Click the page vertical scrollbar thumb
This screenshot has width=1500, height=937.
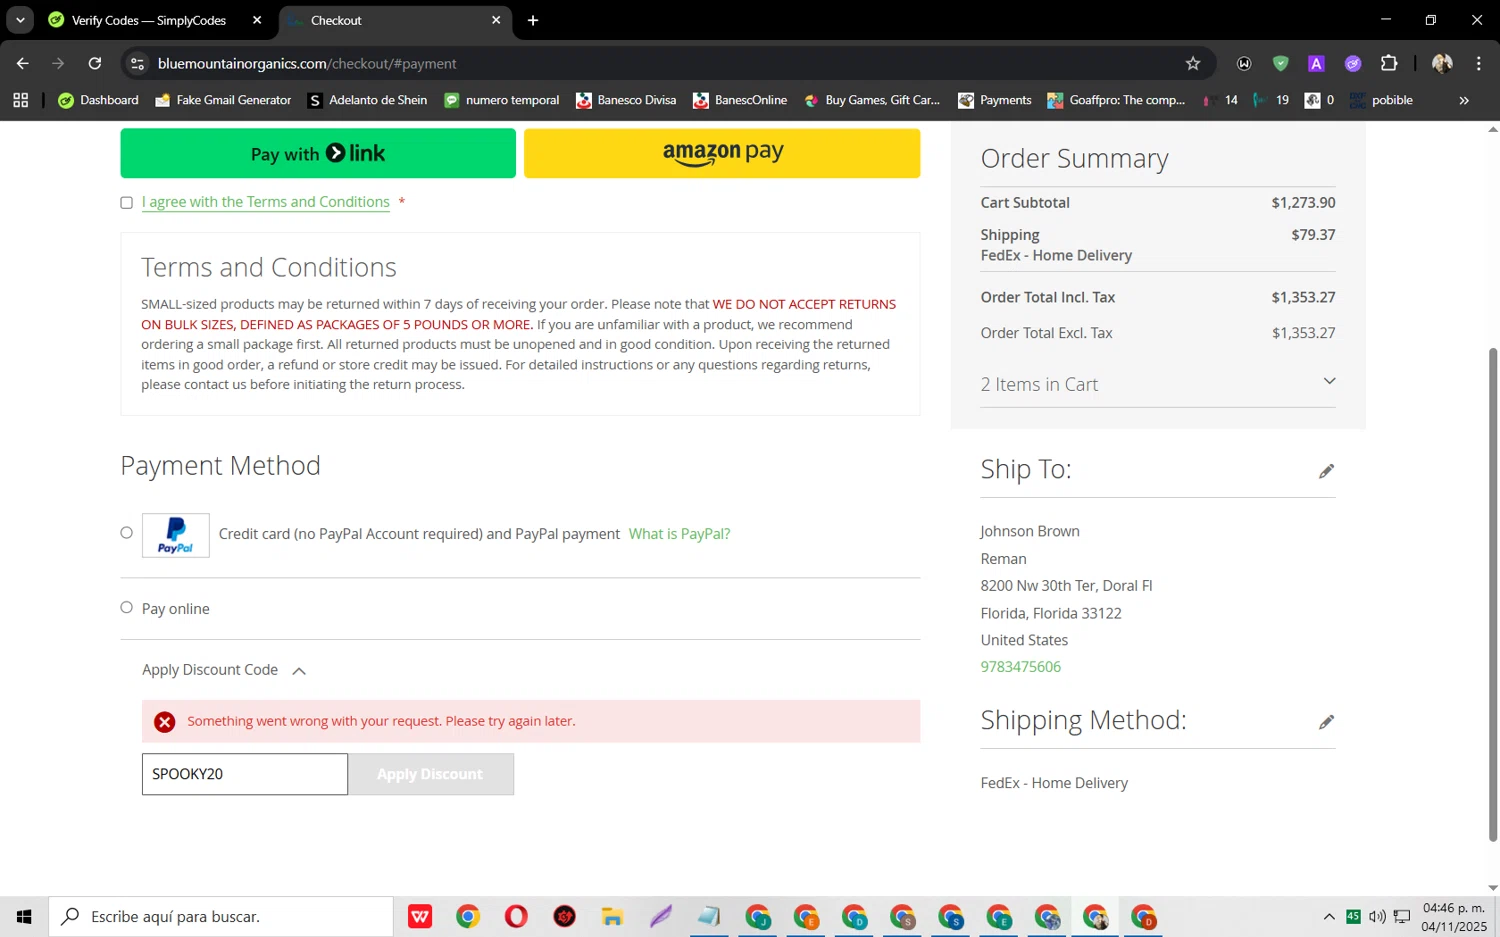pos(1493,594)
